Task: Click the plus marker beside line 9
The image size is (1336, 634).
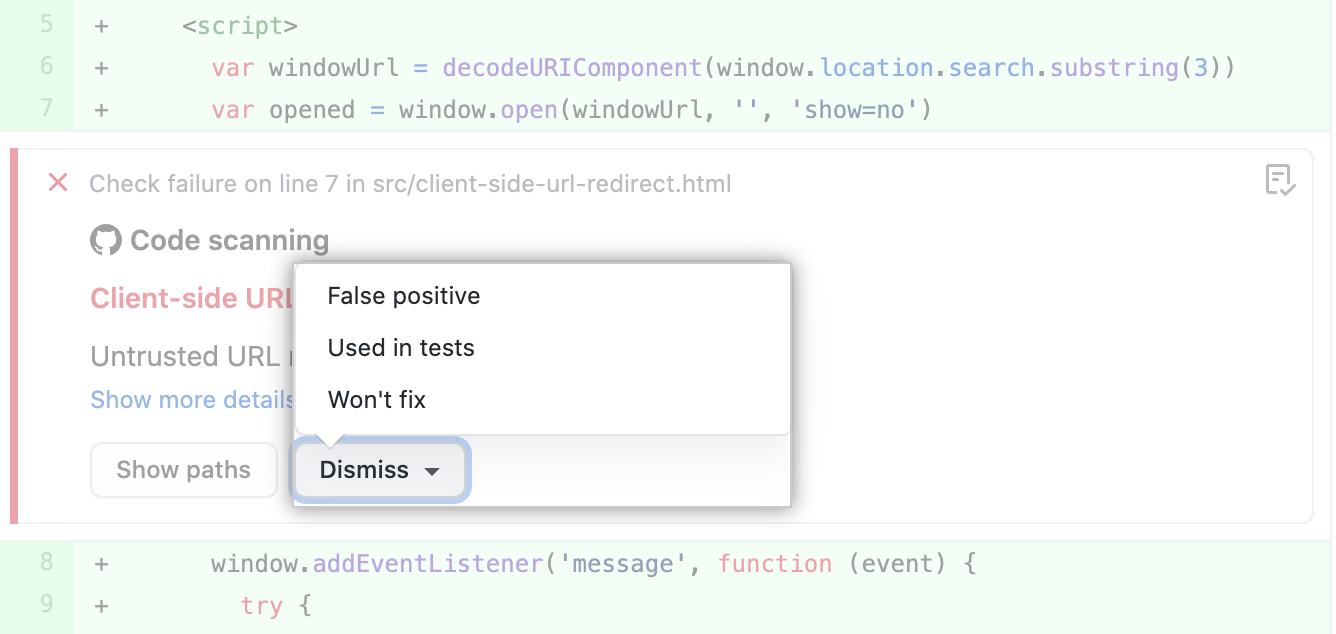Action: (x=100, y=605)
